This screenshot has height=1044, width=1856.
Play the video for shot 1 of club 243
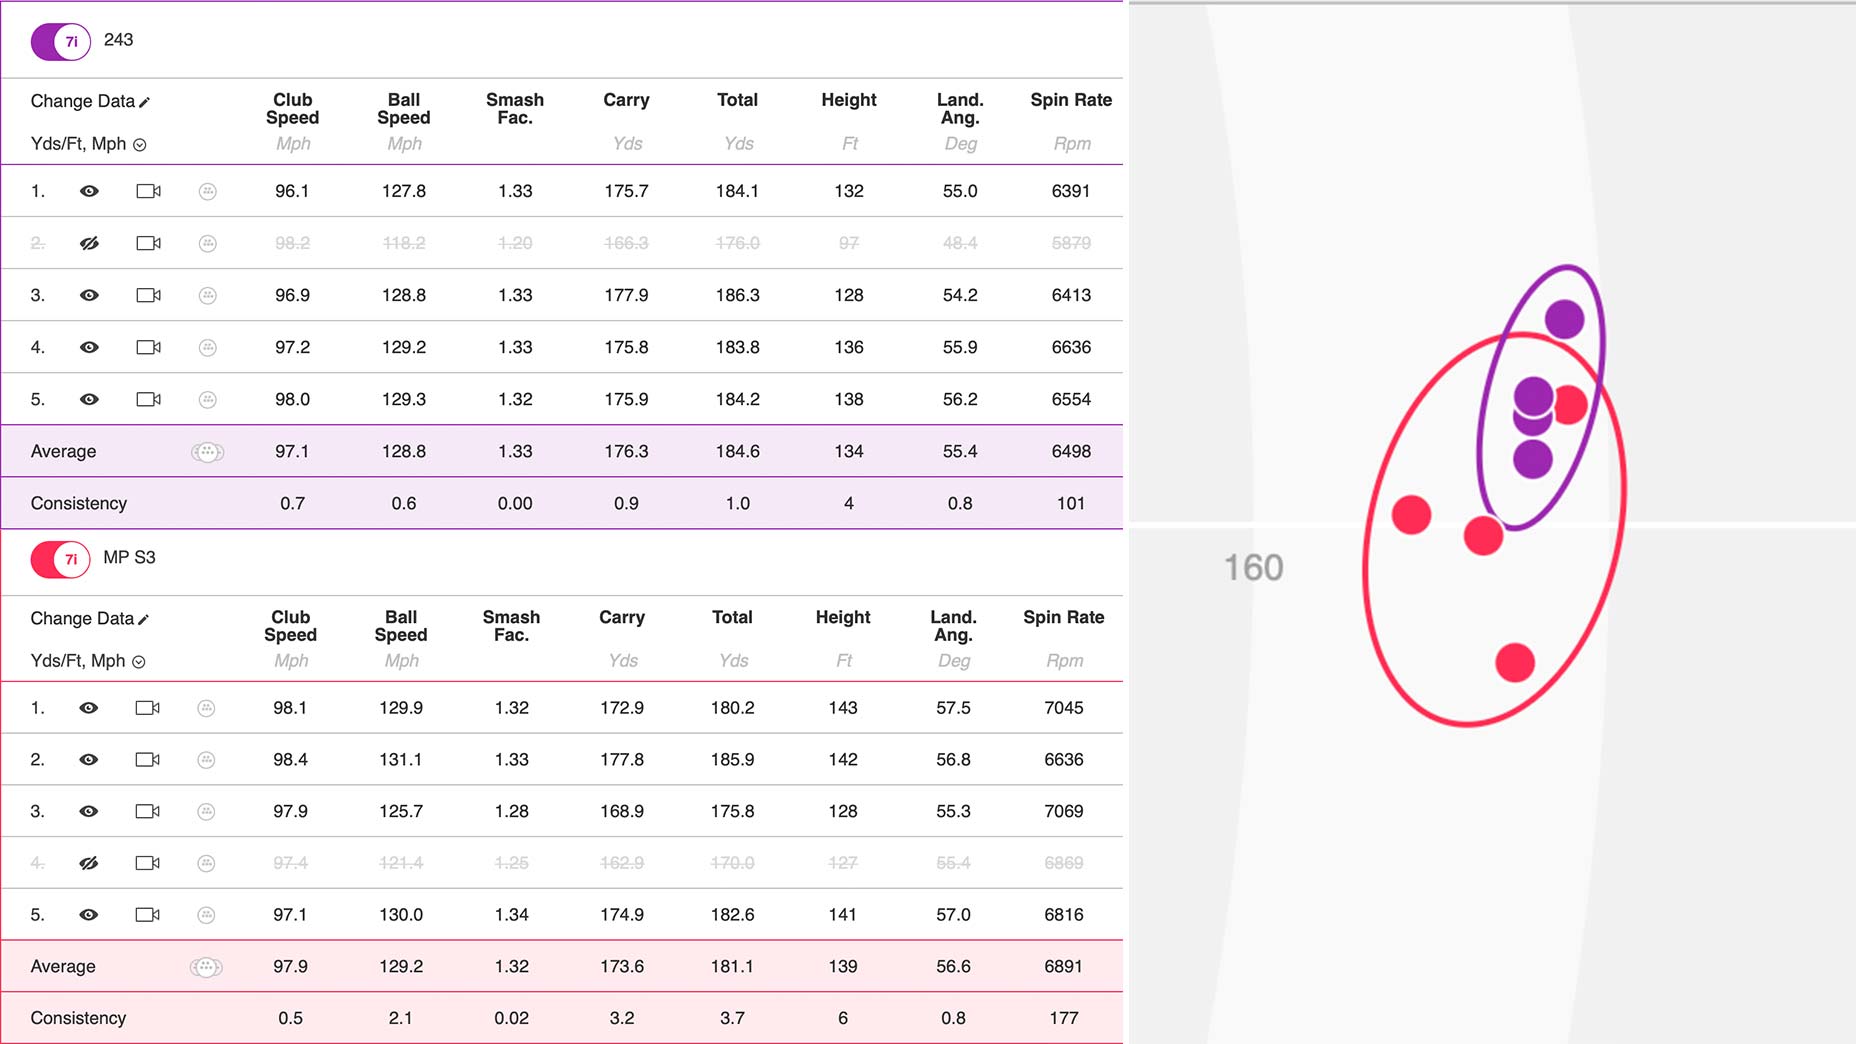point(147,190)
